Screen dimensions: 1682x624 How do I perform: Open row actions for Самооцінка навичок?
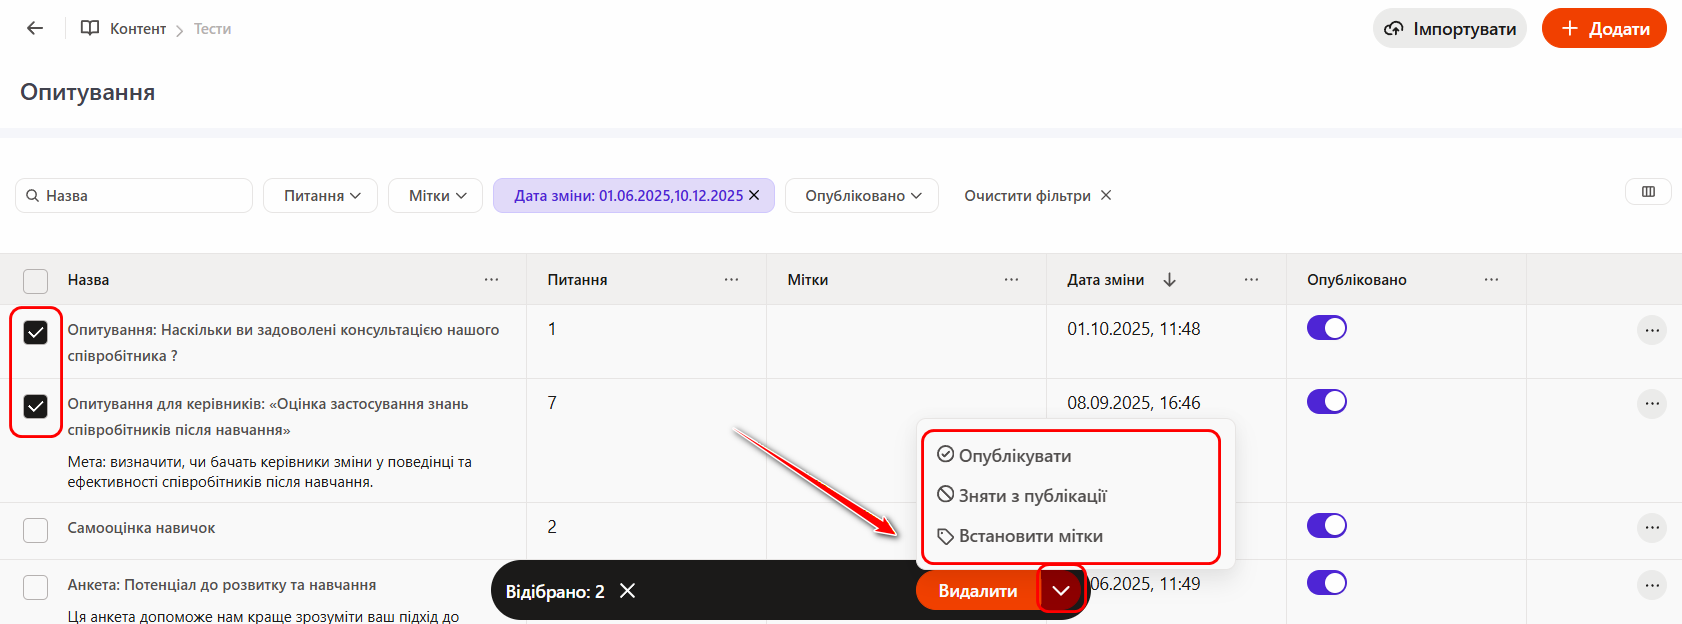tap(1651, 528)
